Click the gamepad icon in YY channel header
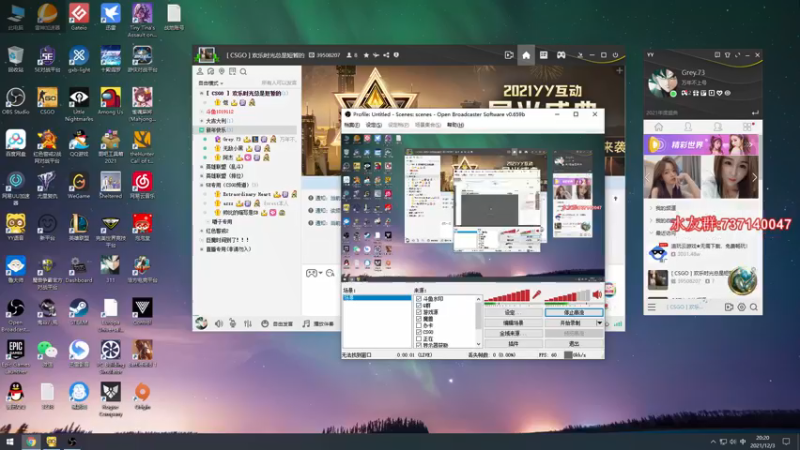The height and width of the screenshot is (450, 800). click(x=561, y=55)
